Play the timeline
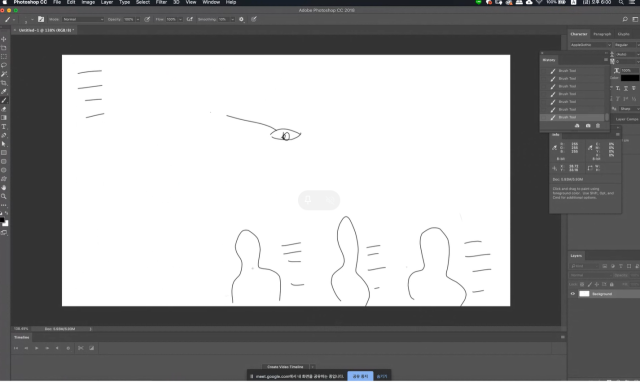The width and height of the screenshot is (640, 382). [36, 348]
